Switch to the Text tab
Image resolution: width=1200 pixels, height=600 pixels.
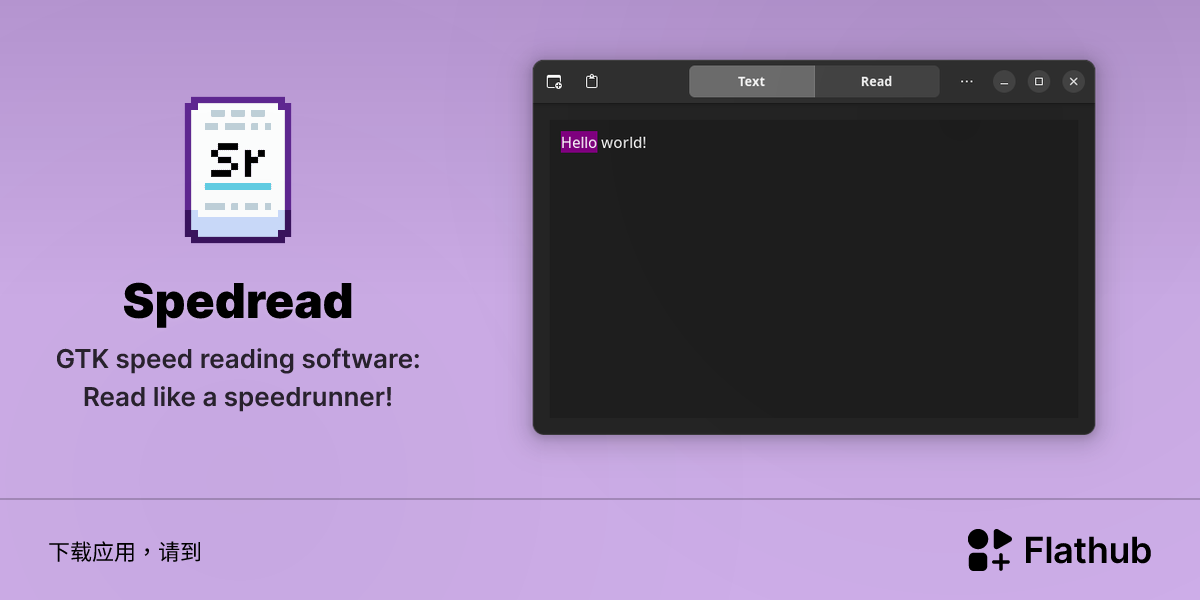[751, 81]
